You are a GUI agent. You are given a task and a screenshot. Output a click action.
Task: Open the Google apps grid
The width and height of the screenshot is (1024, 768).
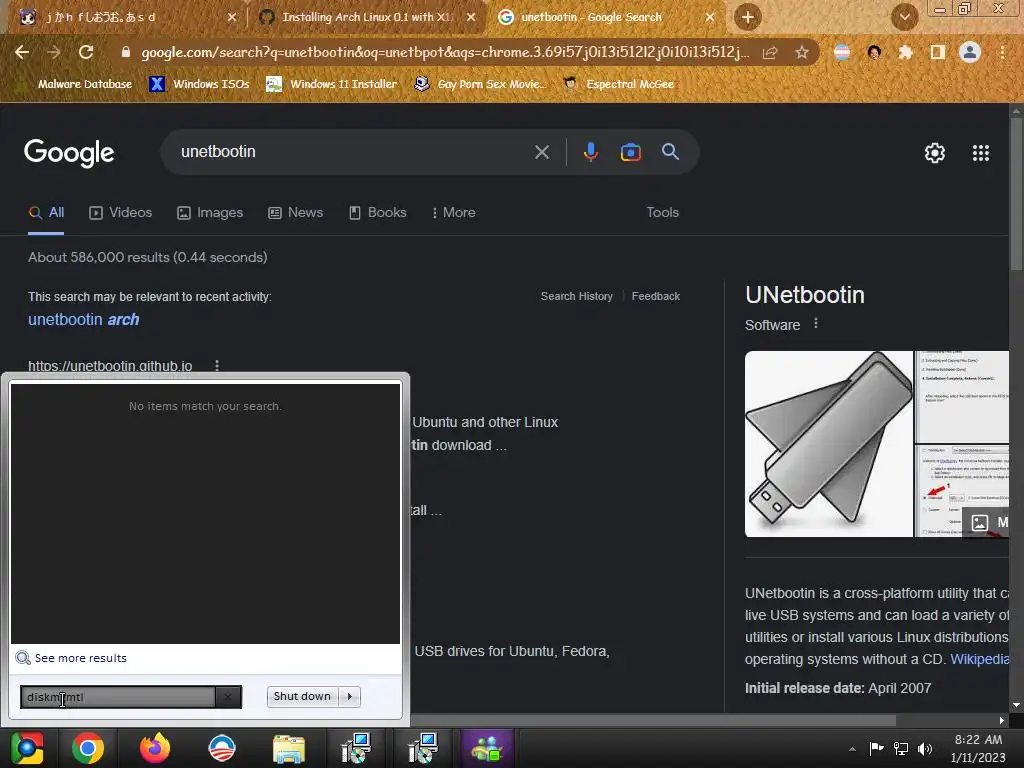tap(981, 153)
